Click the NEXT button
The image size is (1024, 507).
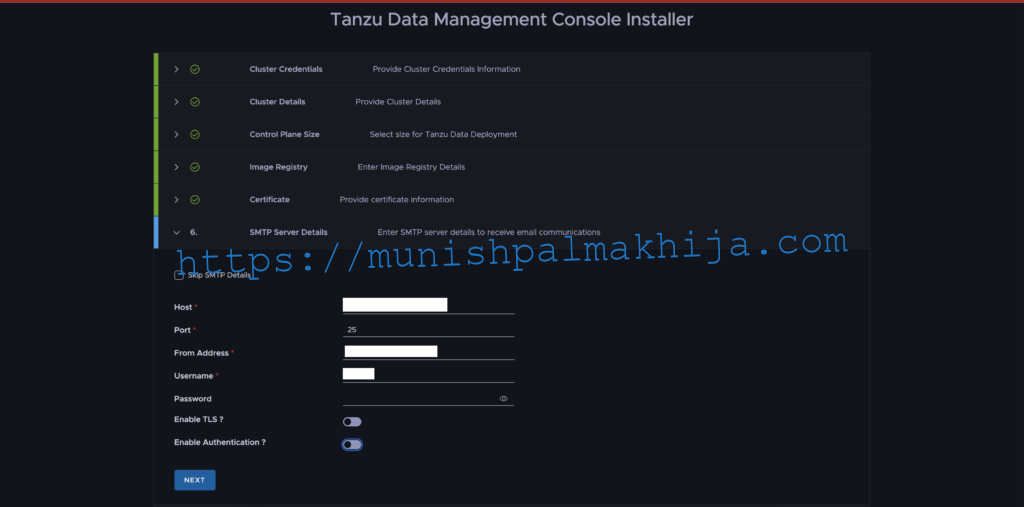pos(195,480)
